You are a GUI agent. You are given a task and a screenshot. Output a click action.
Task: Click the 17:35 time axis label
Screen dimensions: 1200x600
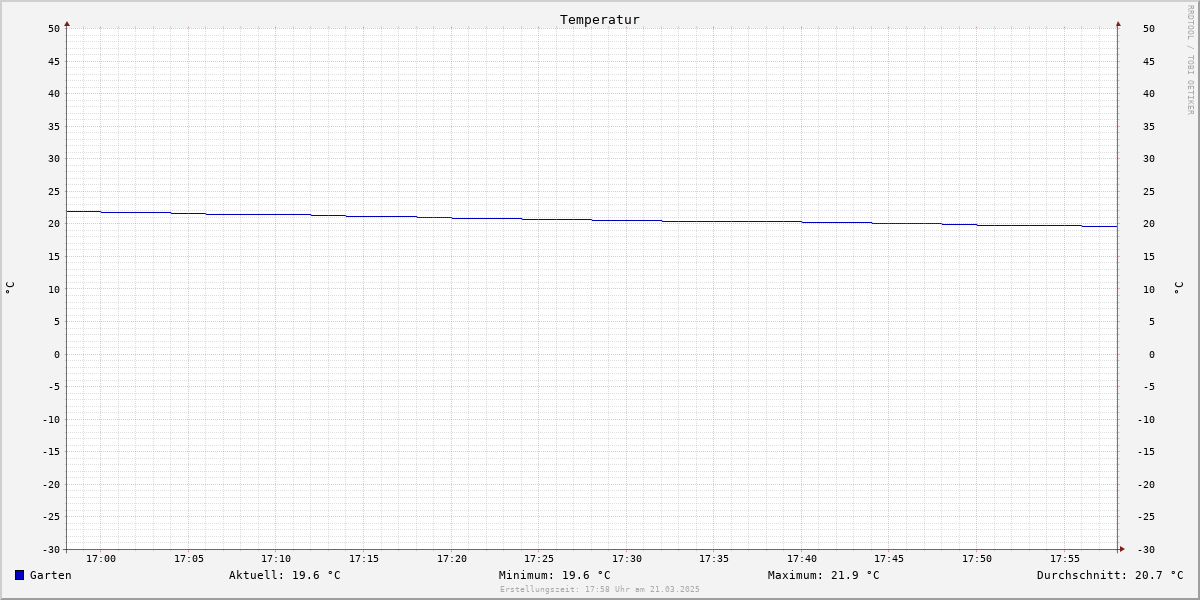(714, 558)
